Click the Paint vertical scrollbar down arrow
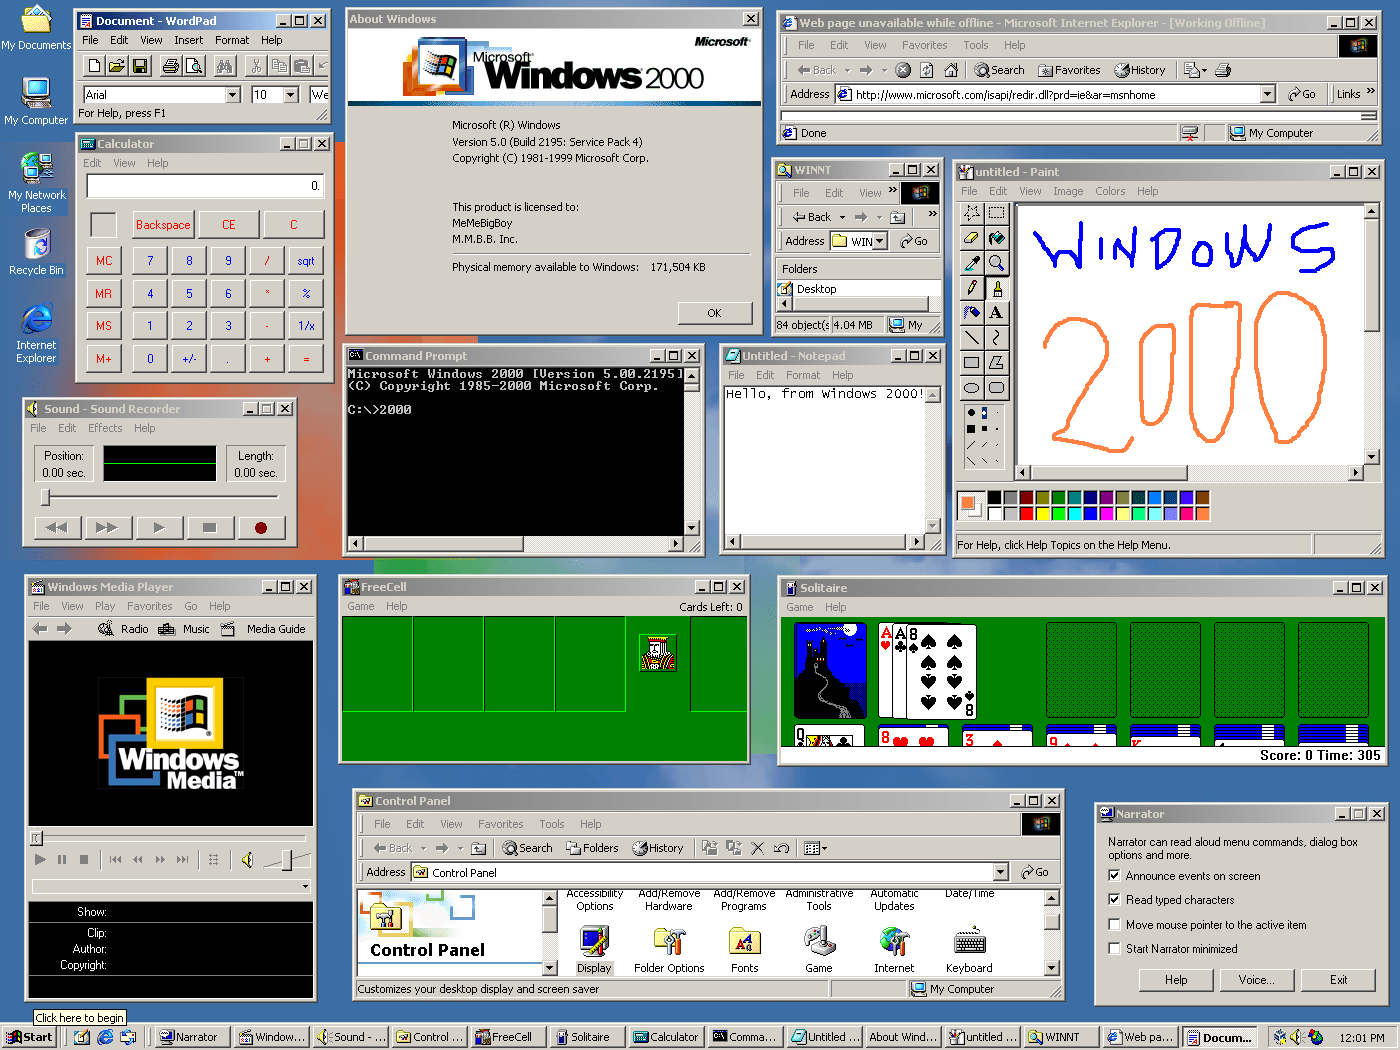This screenshot has height=1050, width=1400. [x=1372, y=459]
